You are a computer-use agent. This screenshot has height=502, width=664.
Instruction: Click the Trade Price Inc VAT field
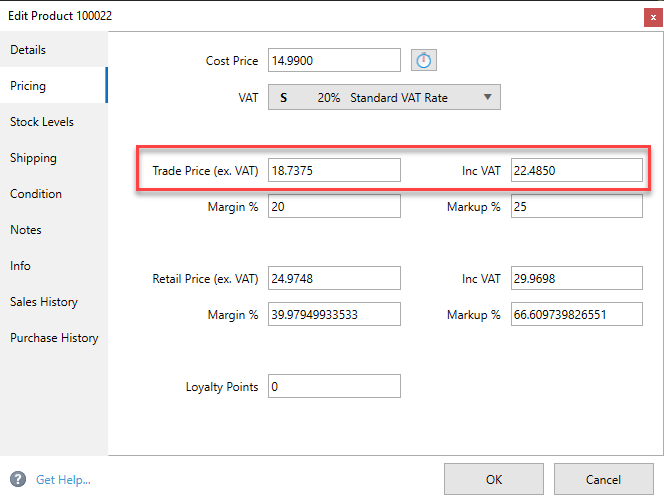coord(576,170)
